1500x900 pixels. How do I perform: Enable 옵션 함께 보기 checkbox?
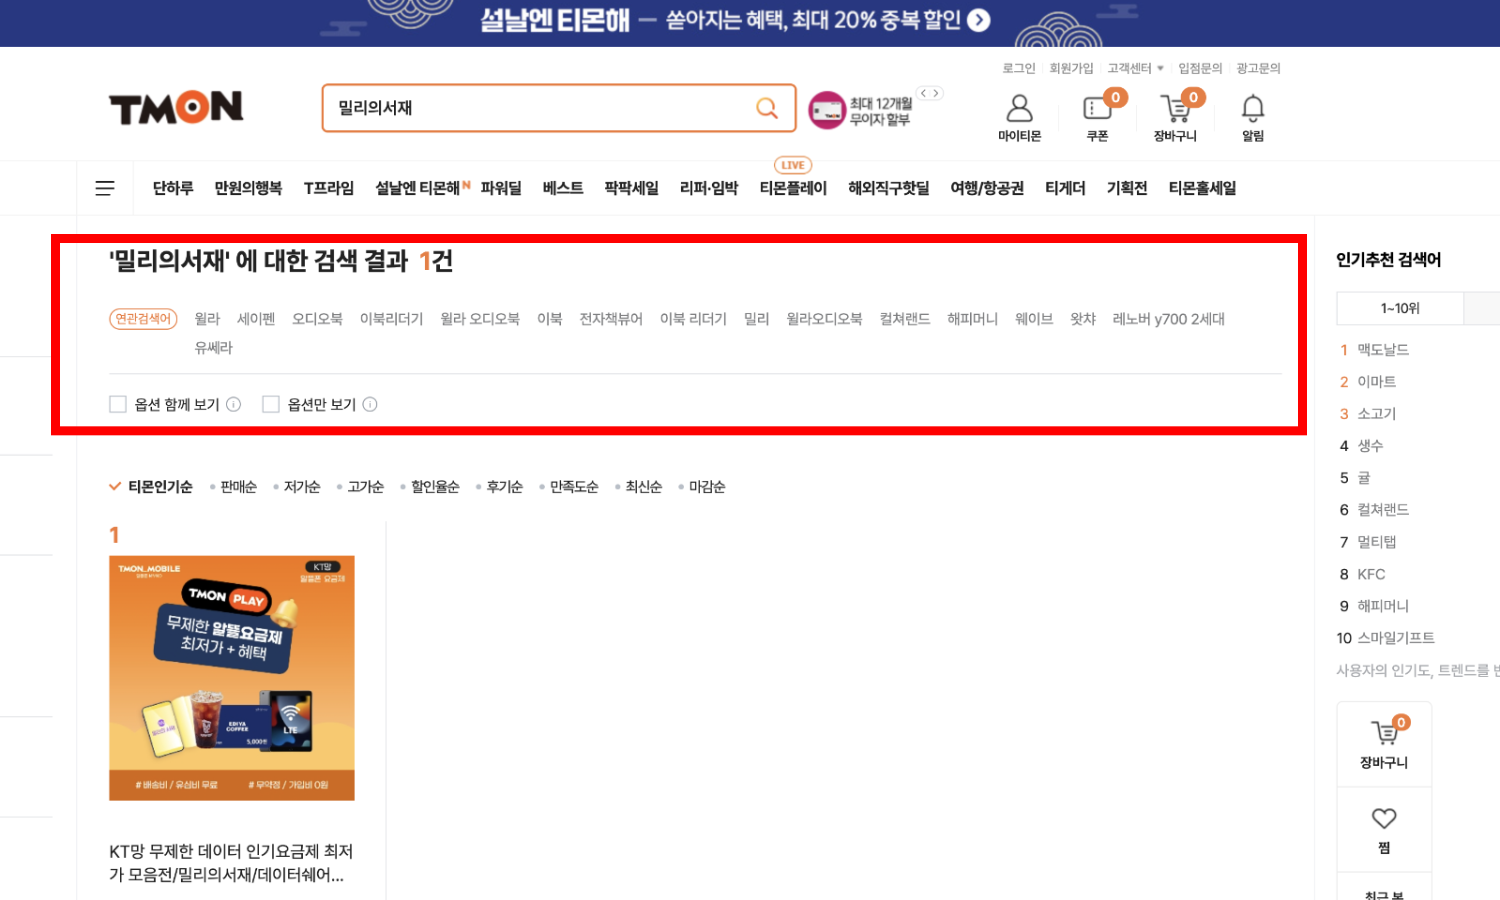tap(118, 404)
